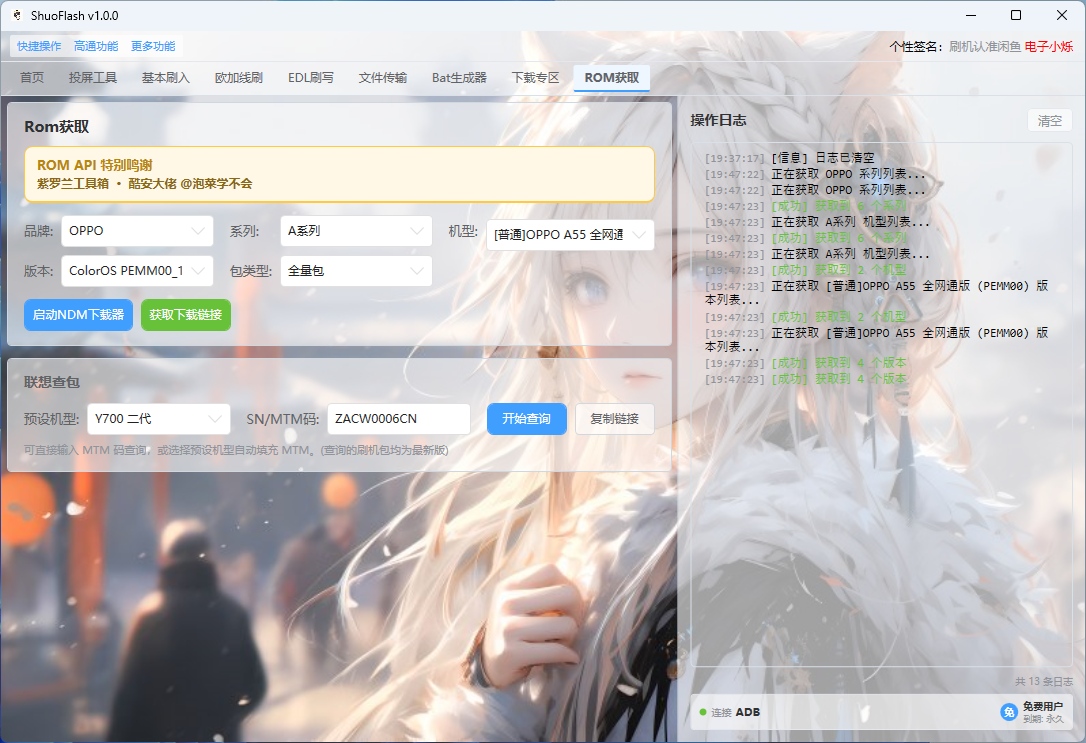
Task: Select the ROM获取 tab
Action: point(612,78)
